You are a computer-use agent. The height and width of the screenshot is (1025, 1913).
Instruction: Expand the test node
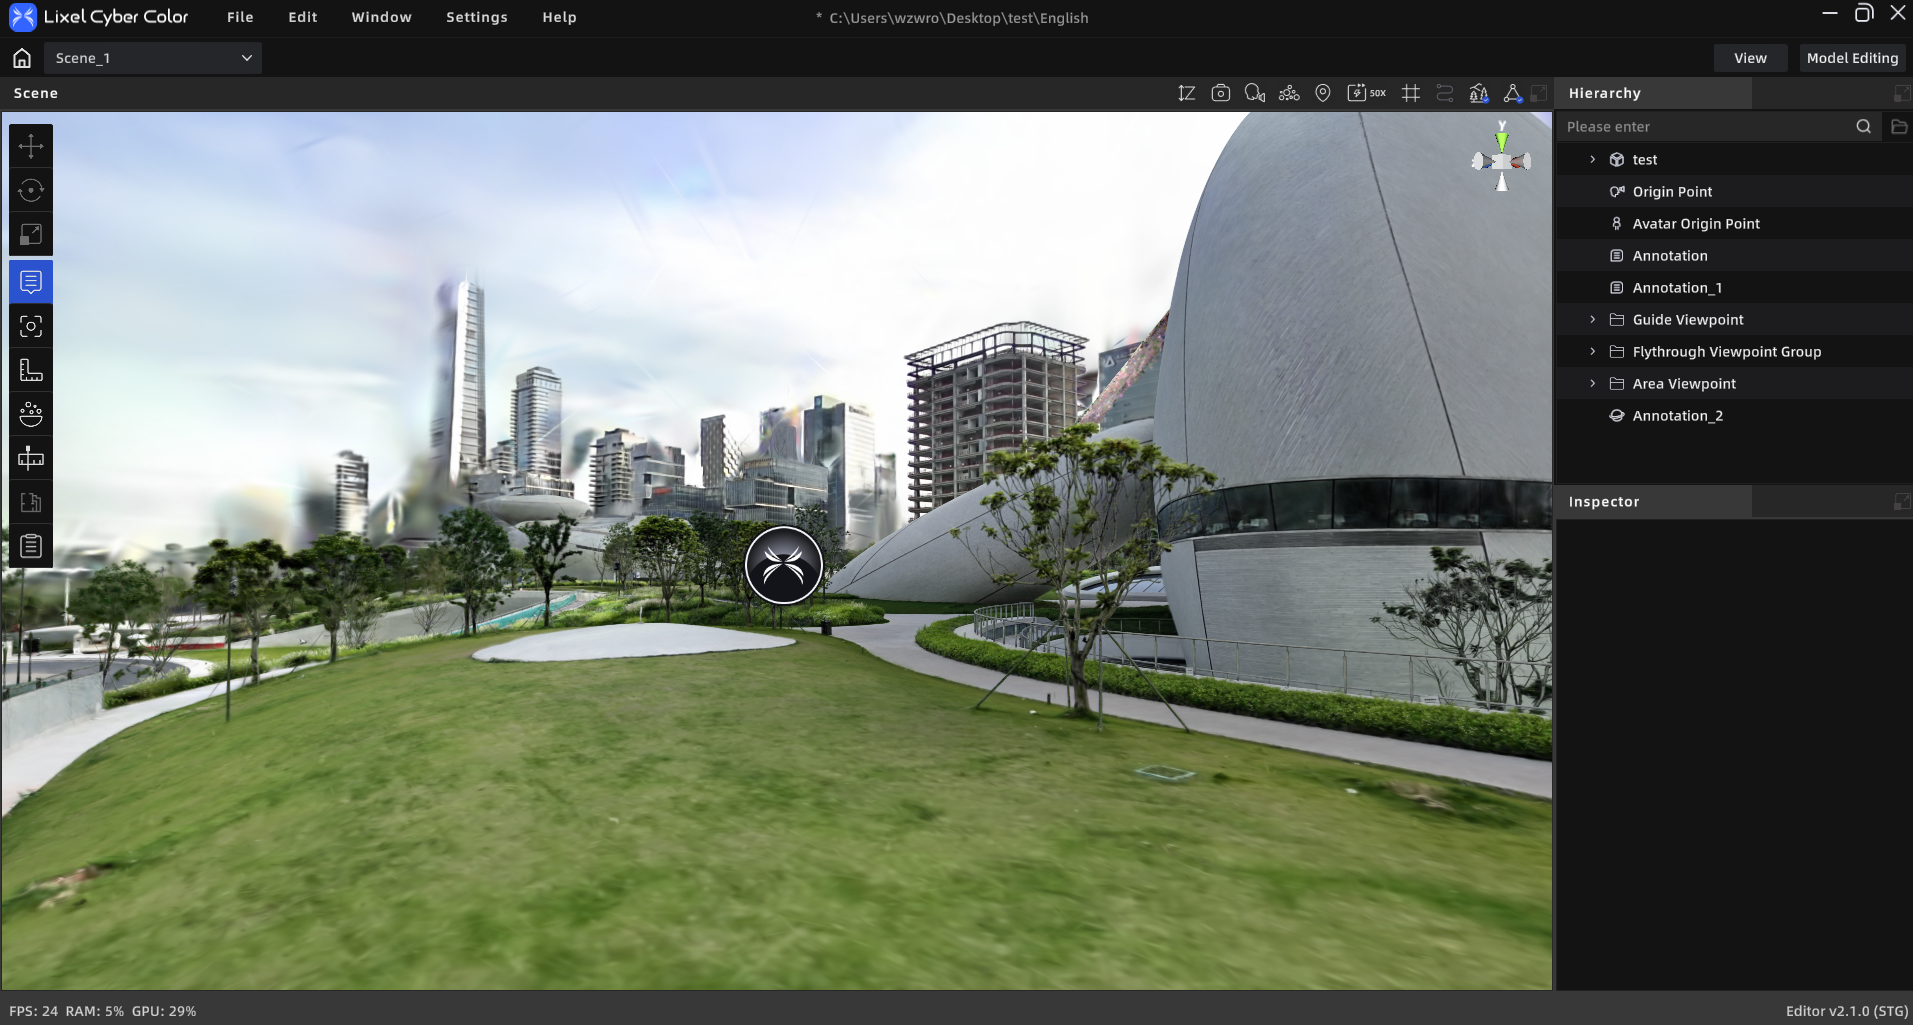pos(1593,159)
